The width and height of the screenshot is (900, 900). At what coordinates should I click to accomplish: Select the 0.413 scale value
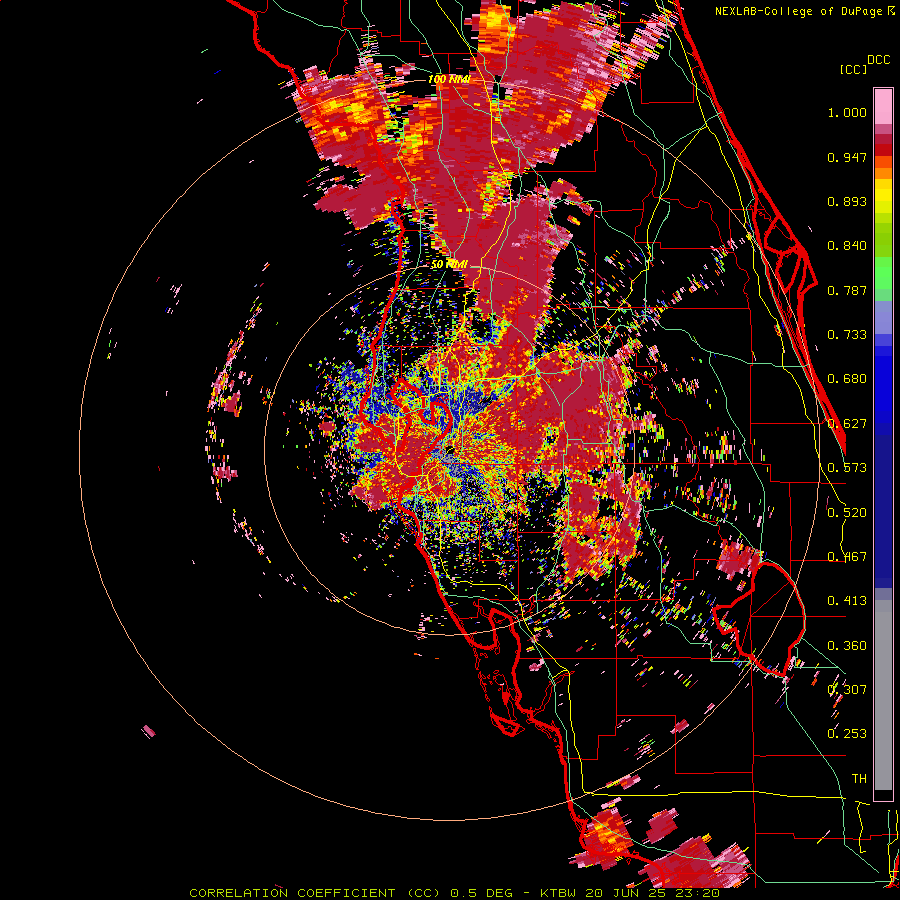pos(847,601)
